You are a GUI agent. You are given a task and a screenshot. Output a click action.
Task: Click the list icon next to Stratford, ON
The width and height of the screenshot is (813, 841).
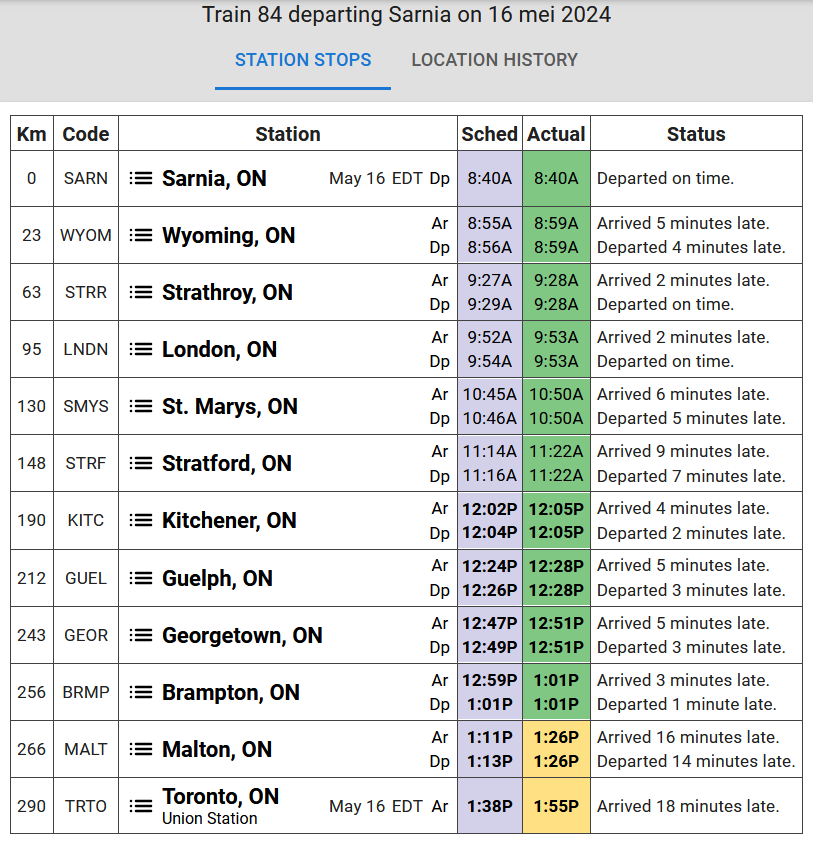pyautogui.click(x=141, y=464)
